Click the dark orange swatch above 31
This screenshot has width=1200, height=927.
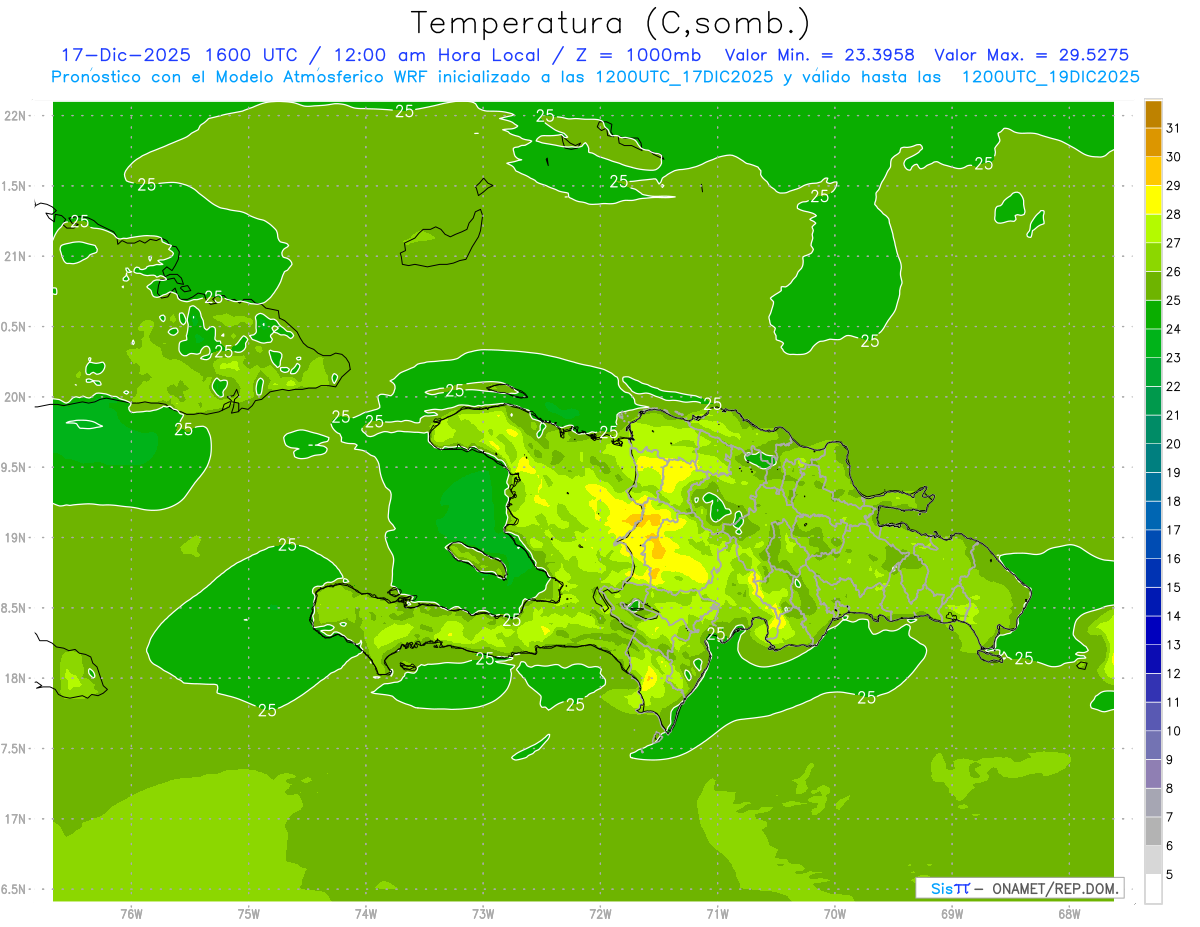1153,114
